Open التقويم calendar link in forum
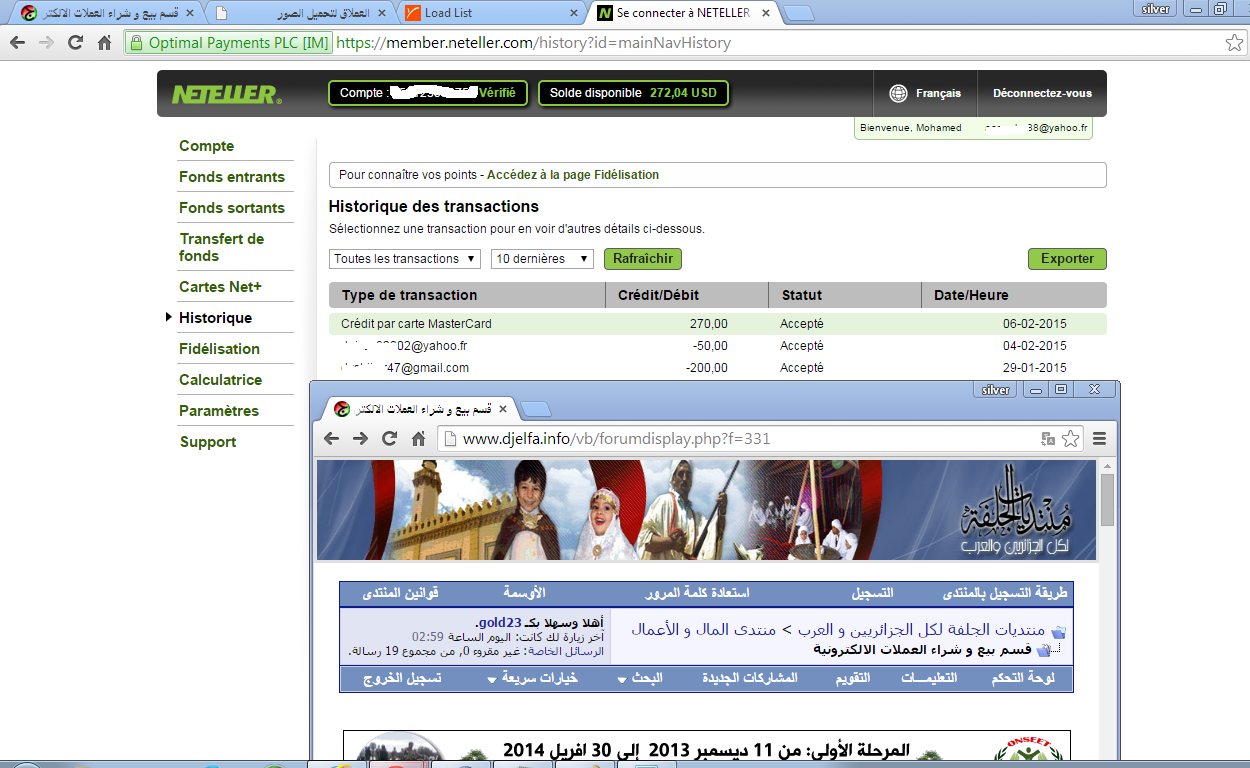This screenshot has width=1250, height=768. pos(853,678)
